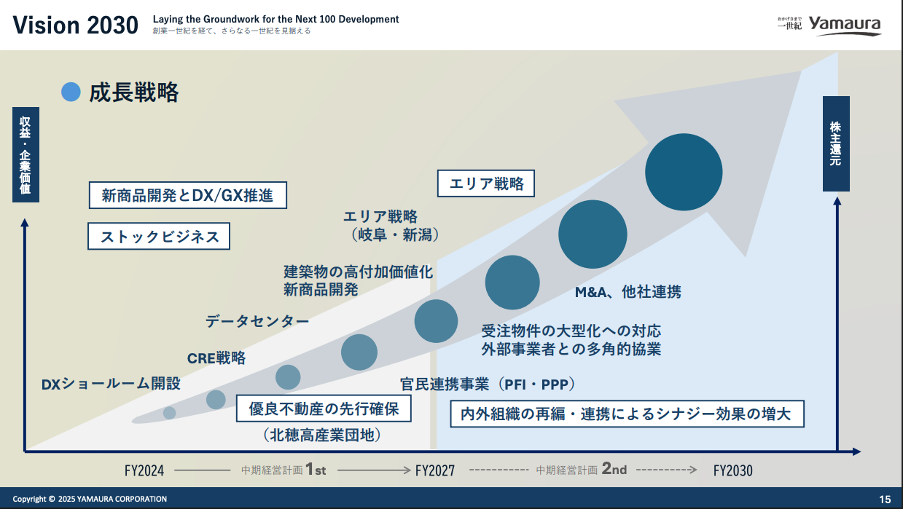Click the 中期経営計画 1st label

tap(284, 470)
